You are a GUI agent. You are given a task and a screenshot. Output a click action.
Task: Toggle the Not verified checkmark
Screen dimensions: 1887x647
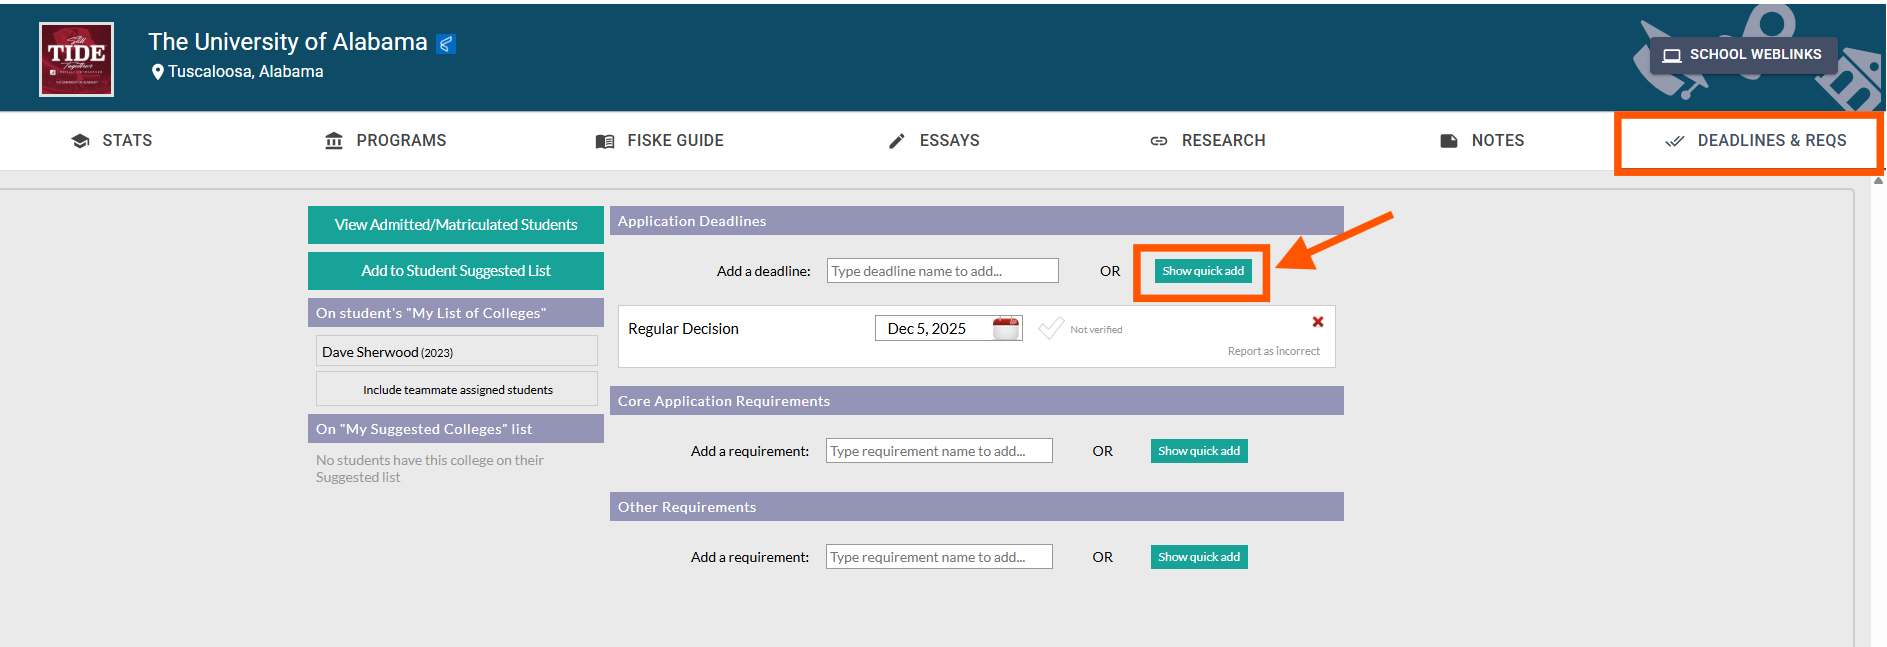(x=1051, y=328)
